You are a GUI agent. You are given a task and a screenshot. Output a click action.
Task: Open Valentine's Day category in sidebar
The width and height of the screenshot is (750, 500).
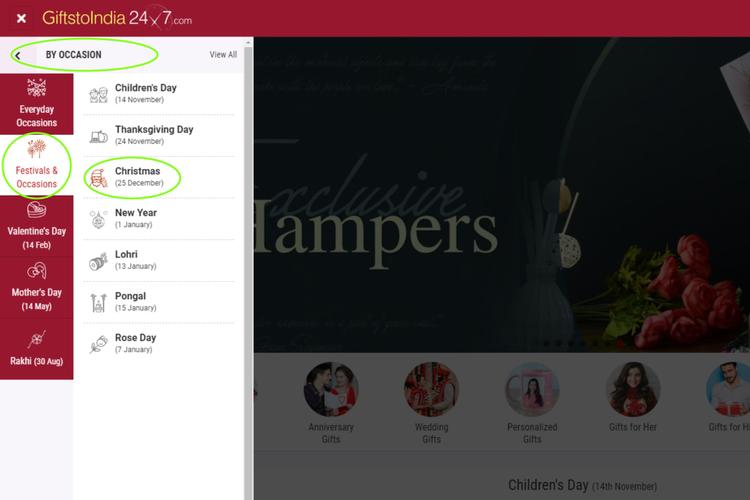(36, 226)
